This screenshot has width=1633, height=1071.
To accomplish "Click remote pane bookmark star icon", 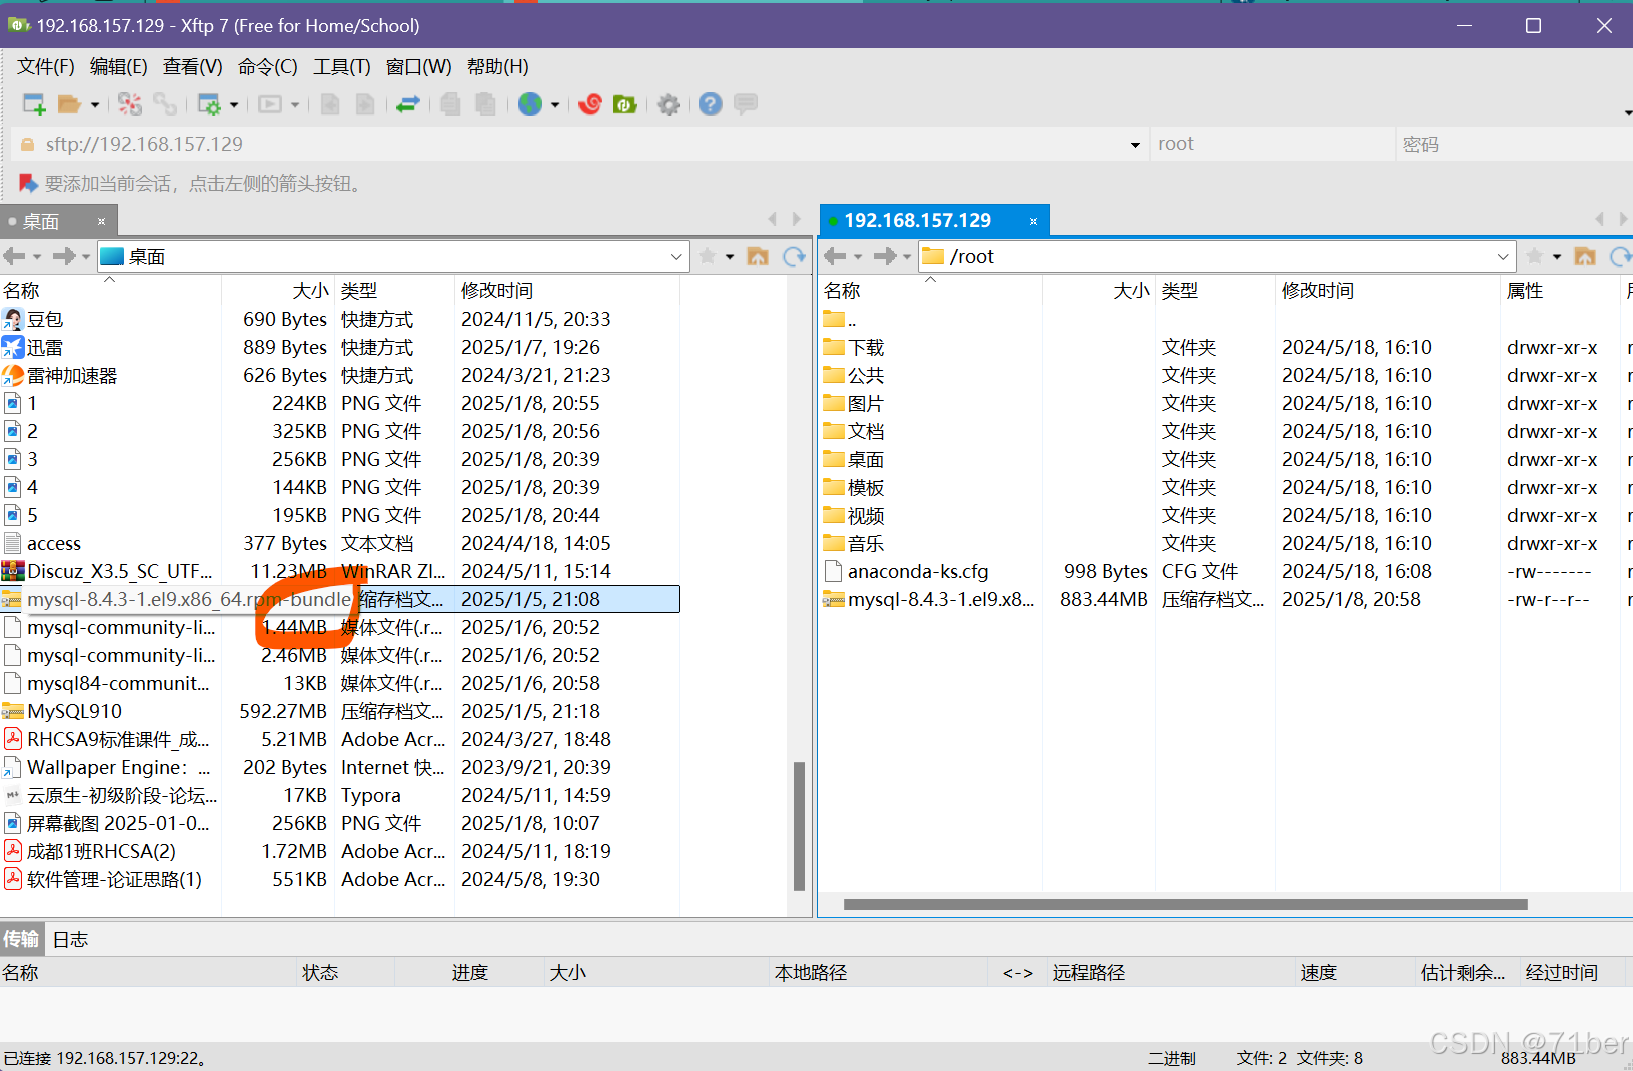I will (1535, 257).
